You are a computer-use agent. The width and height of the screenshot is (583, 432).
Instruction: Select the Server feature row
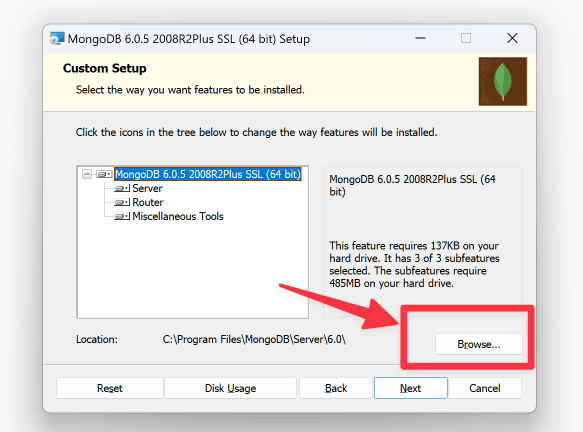pos(147,188)
